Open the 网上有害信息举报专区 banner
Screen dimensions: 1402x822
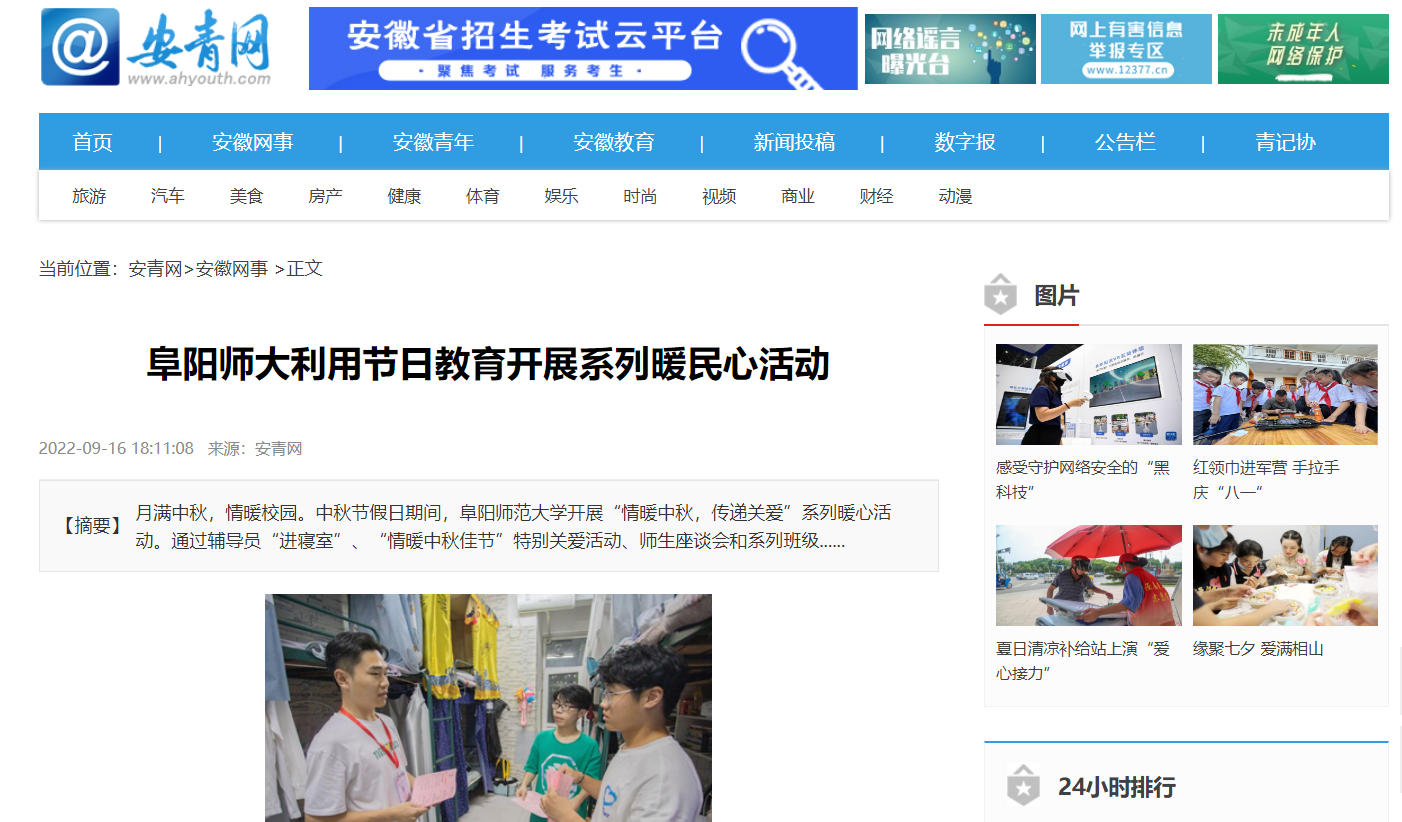pos(1126,49)
